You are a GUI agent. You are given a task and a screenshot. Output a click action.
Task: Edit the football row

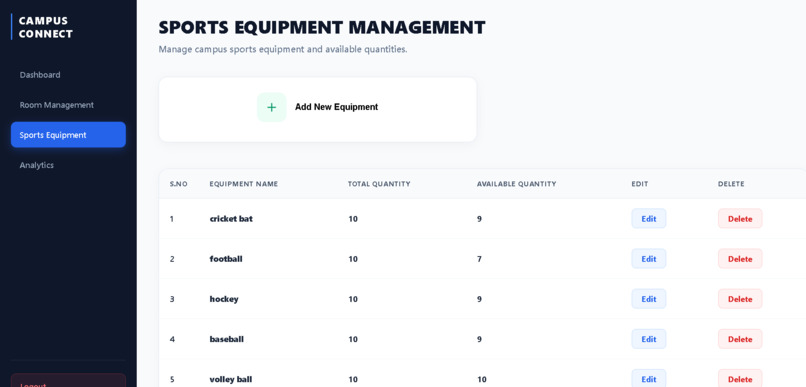(649, 259)
